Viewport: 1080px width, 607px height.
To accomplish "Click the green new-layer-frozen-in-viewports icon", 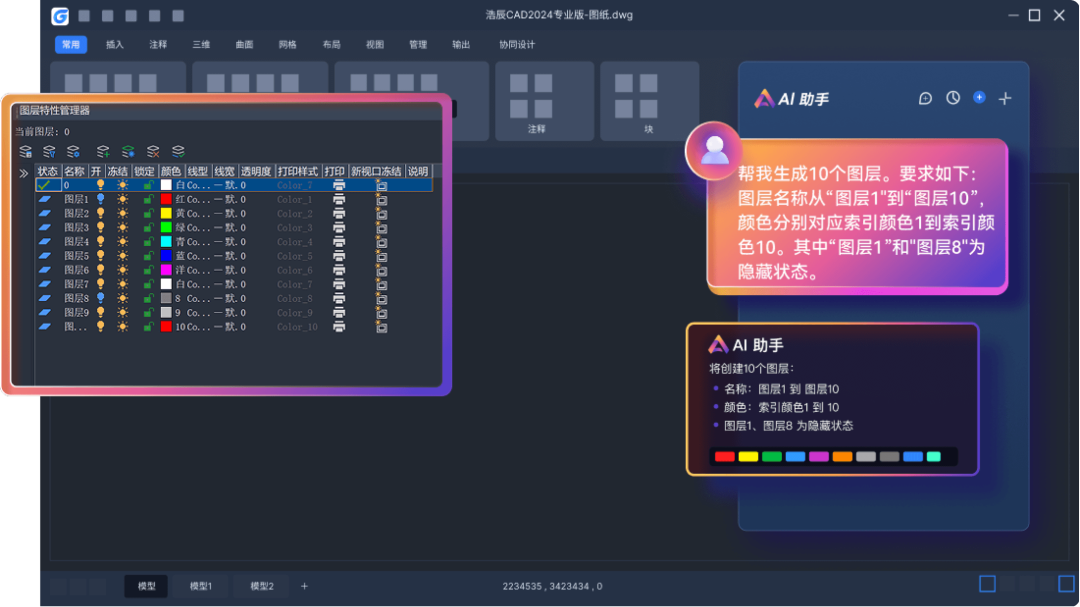I will click(x=127, y=151).
